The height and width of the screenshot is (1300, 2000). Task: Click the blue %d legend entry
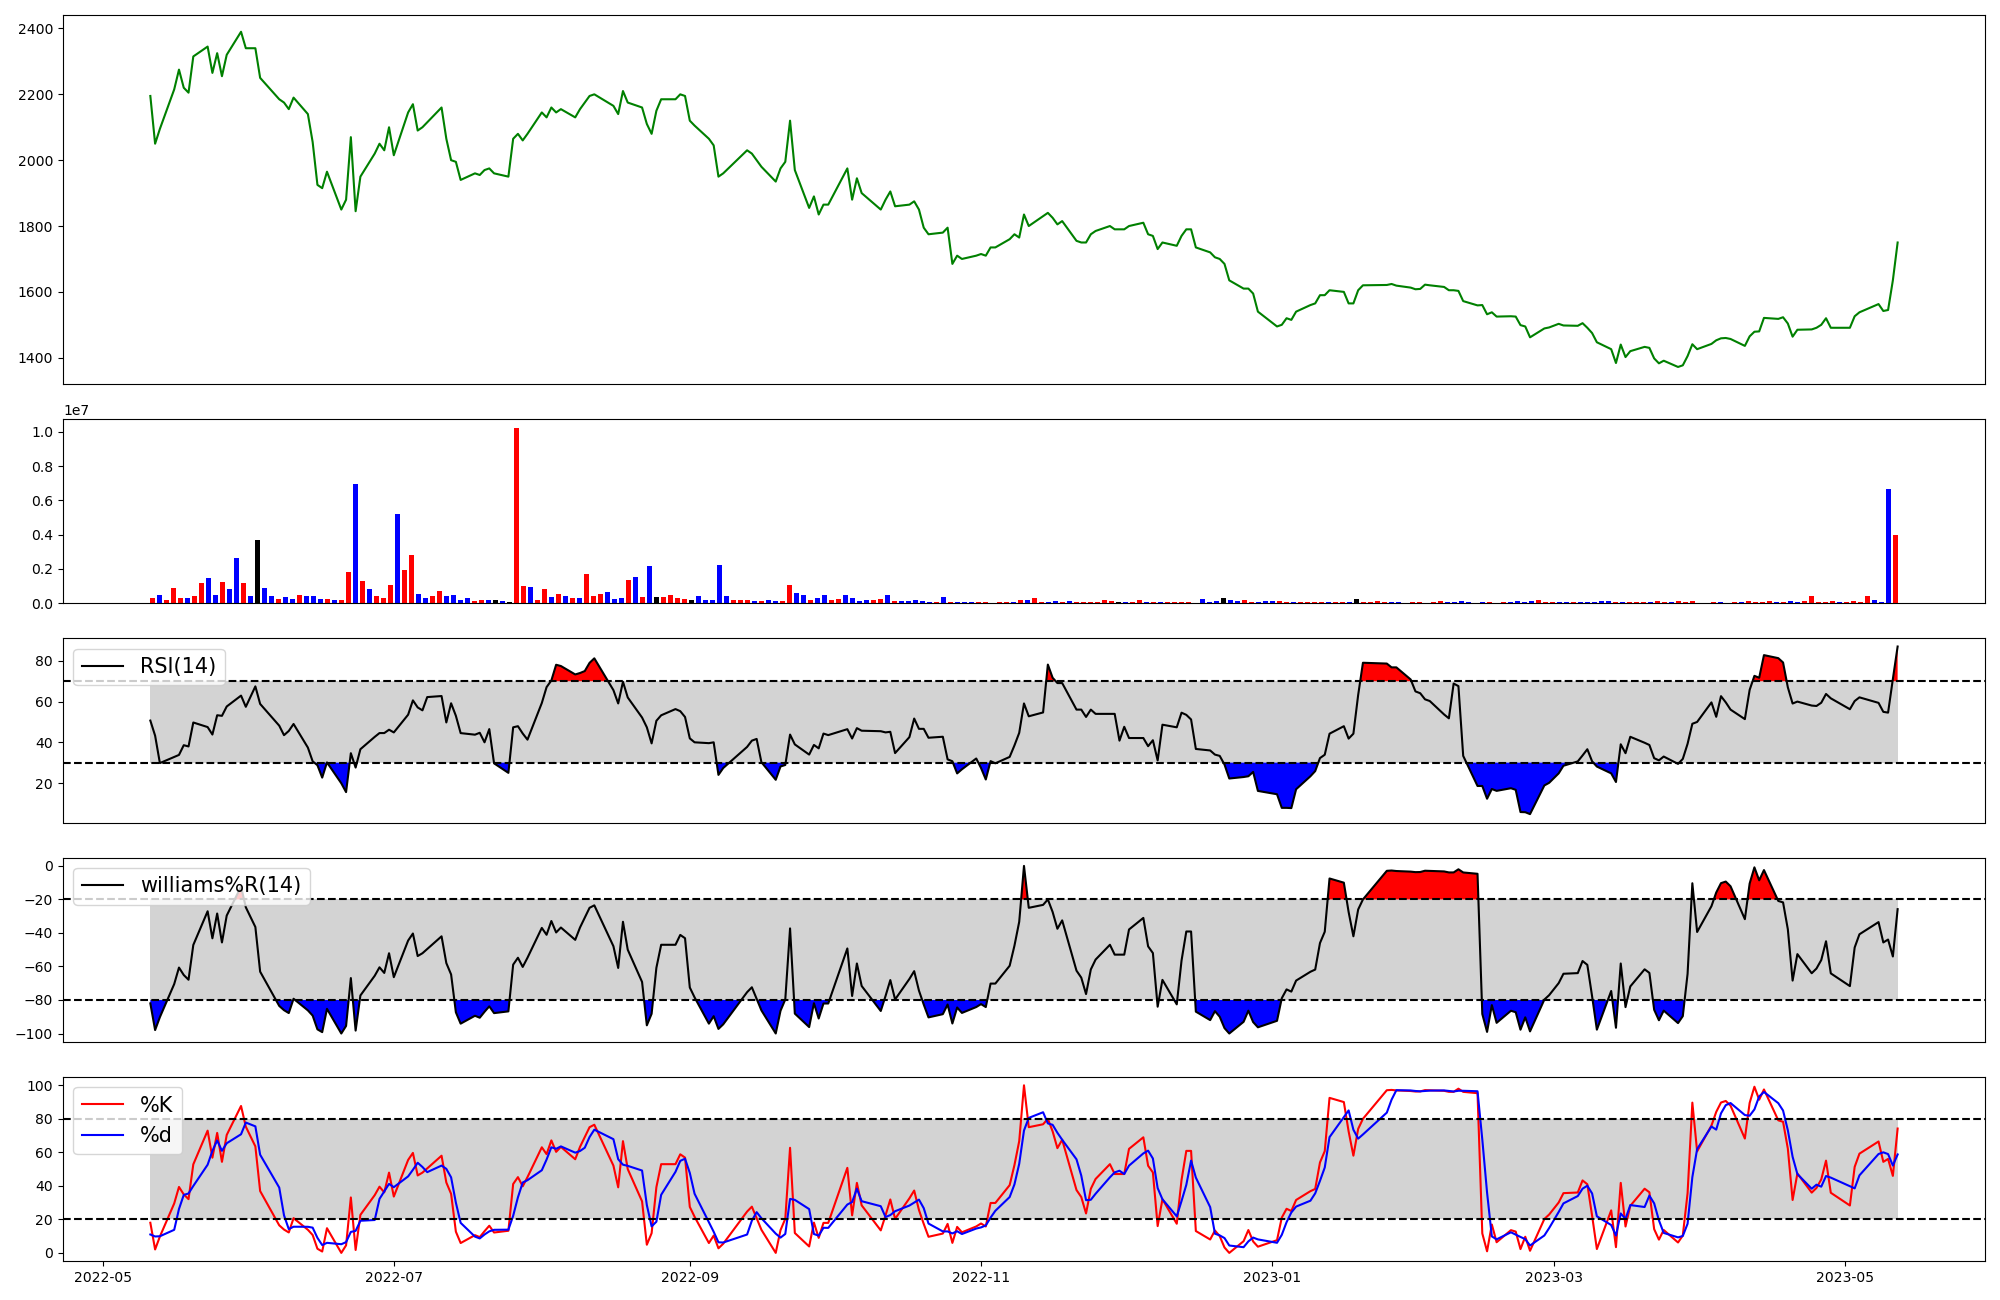click(155, 1135)
